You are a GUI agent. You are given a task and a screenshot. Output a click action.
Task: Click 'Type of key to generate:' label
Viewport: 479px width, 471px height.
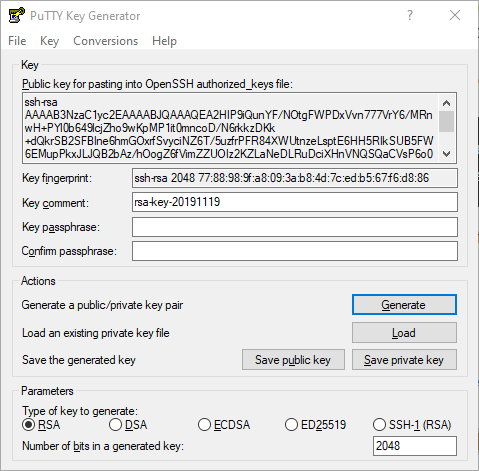[80, 411]
